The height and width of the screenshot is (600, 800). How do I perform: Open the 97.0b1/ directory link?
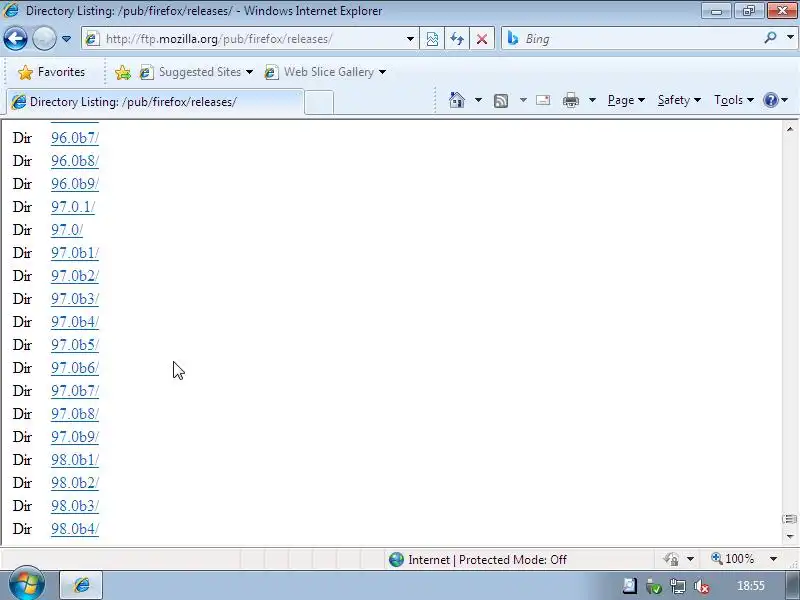(x=74, y=253)
